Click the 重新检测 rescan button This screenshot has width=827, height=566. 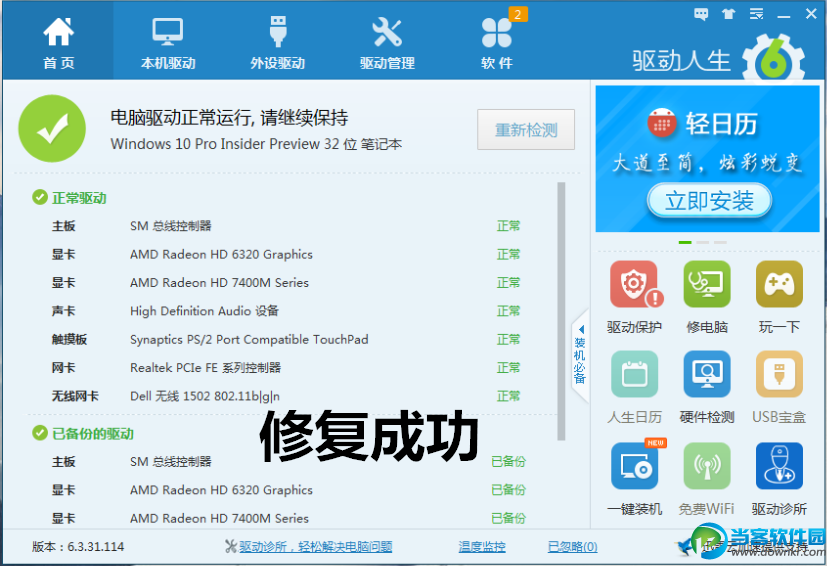526,130
